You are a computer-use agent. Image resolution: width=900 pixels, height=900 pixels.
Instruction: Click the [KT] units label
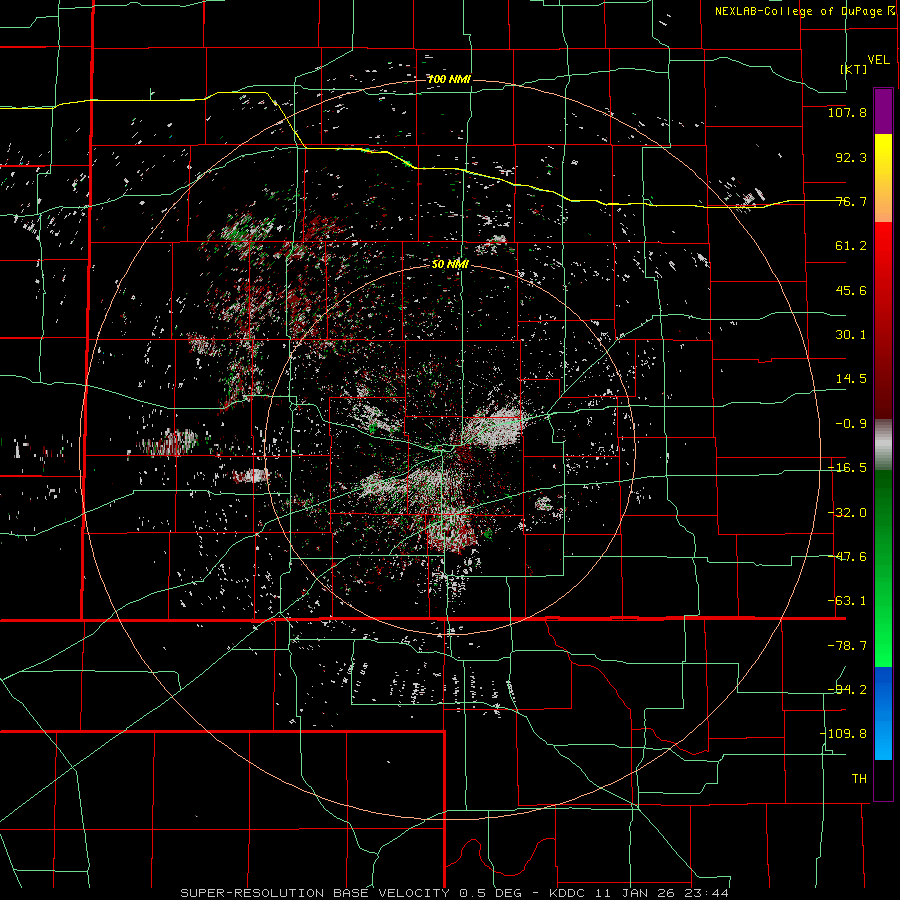point(854,69)
